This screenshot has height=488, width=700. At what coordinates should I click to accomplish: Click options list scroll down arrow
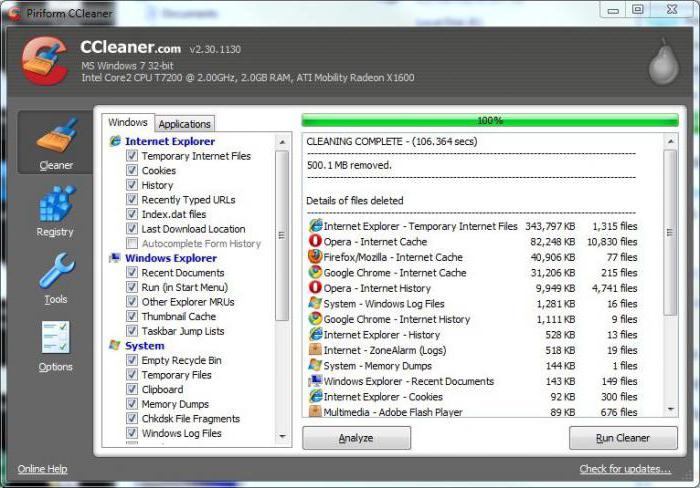pos(282,436)
